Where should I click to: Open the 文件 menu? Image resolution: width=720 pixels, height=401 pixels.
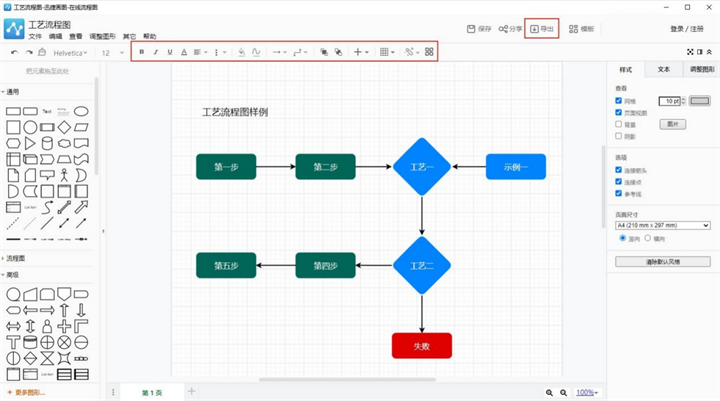[34, 36]
